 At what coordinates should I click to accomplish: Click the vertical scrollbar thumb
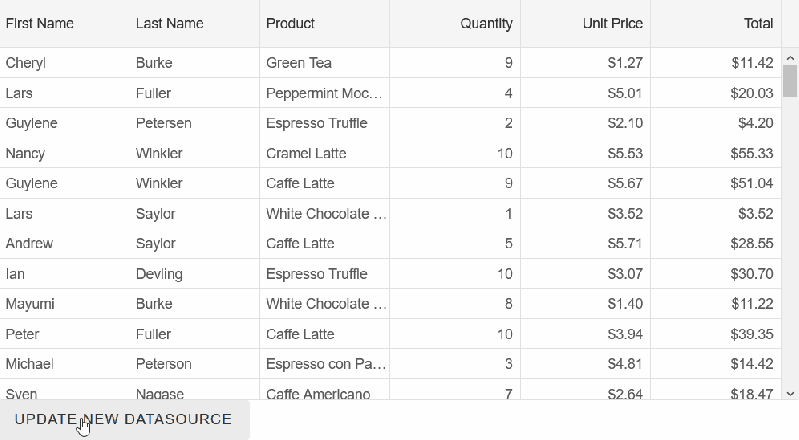point(790,80)
